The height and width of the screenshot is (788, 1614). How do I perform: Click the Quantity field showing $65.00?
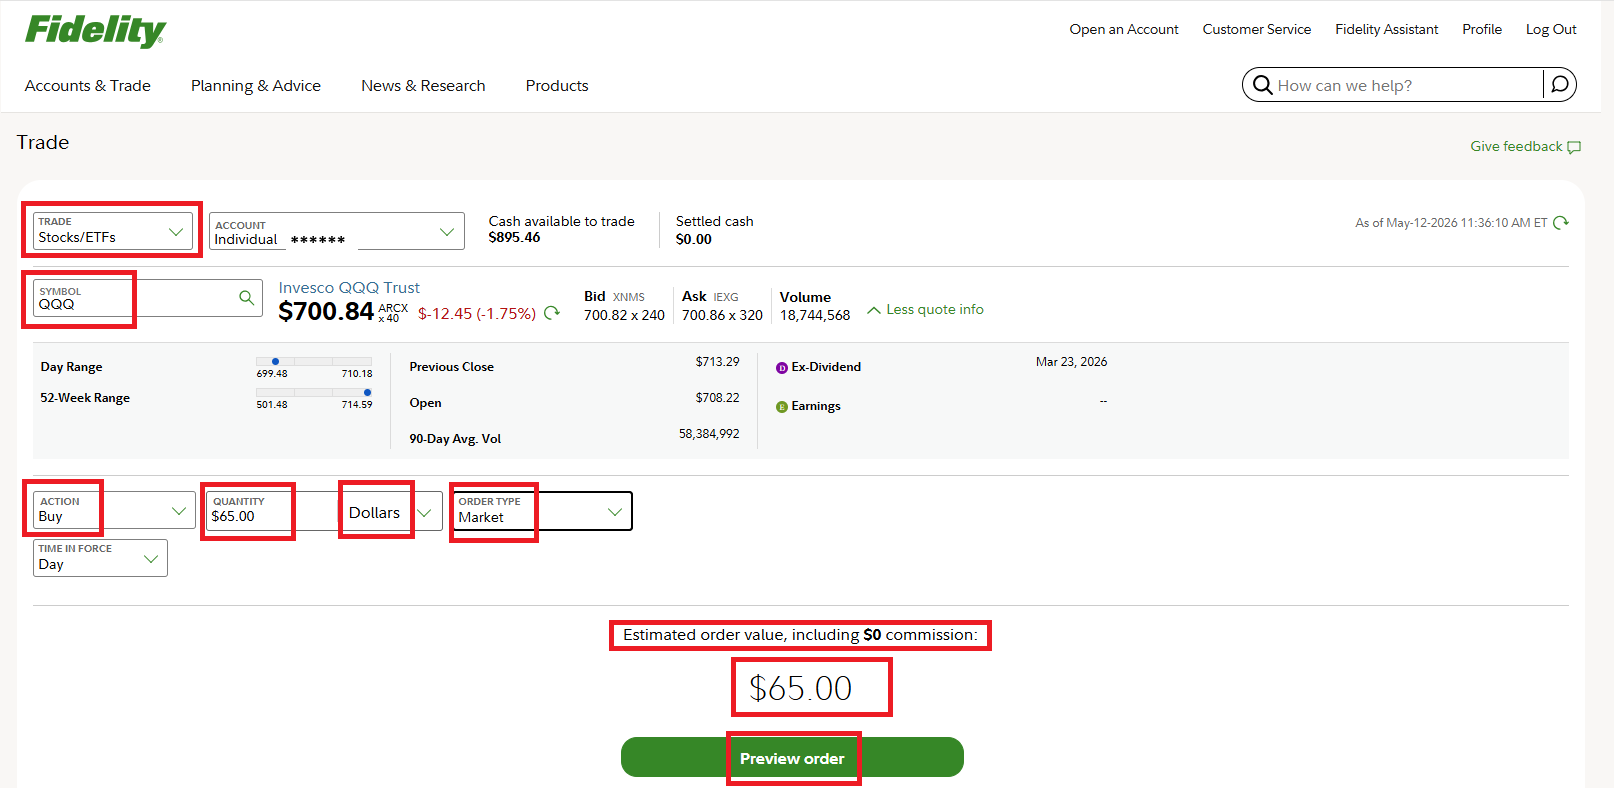click(271, 510)
